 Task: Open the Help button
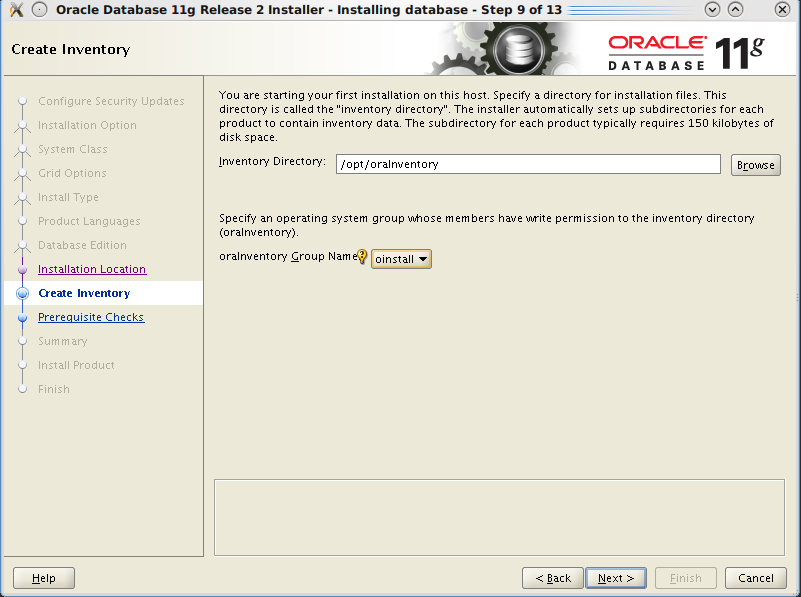coord(44,578)
